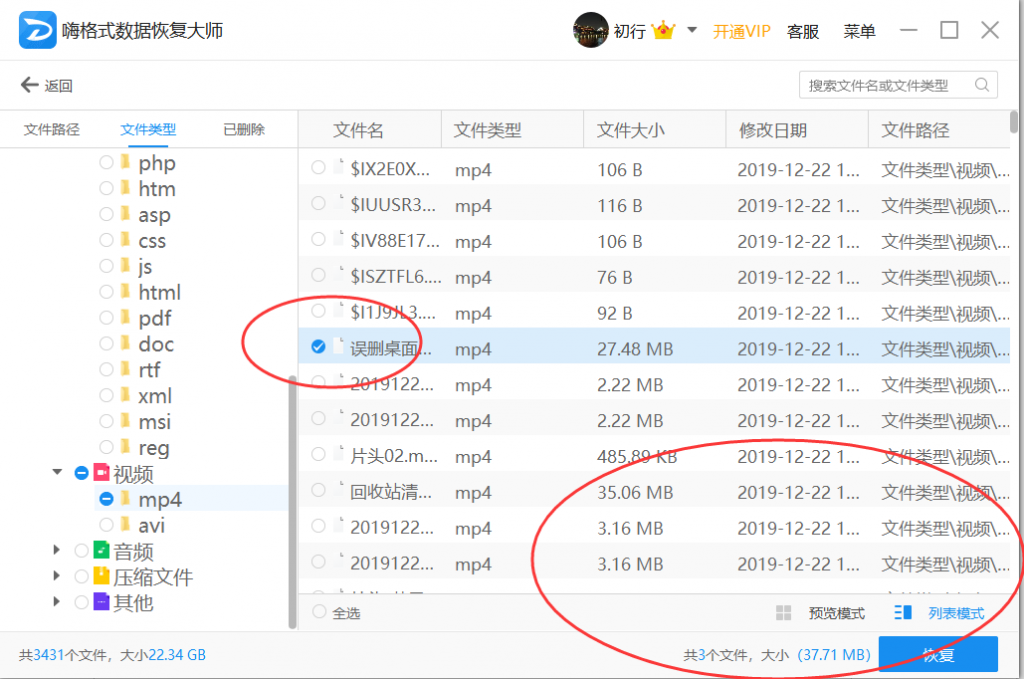Select the $IV88E17... file name
The image size is (1024, 679).
click(395, 240)
